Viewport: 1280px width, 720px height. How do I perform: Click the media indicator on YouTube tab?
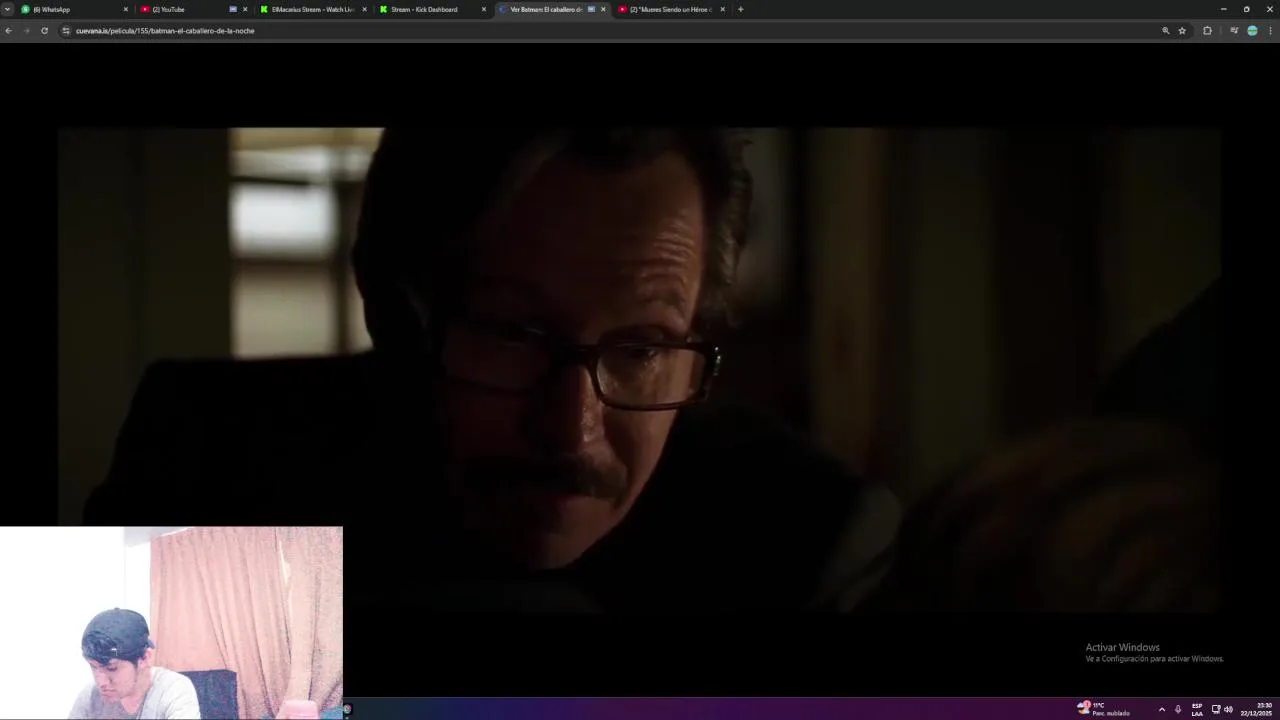pos(233,9)
